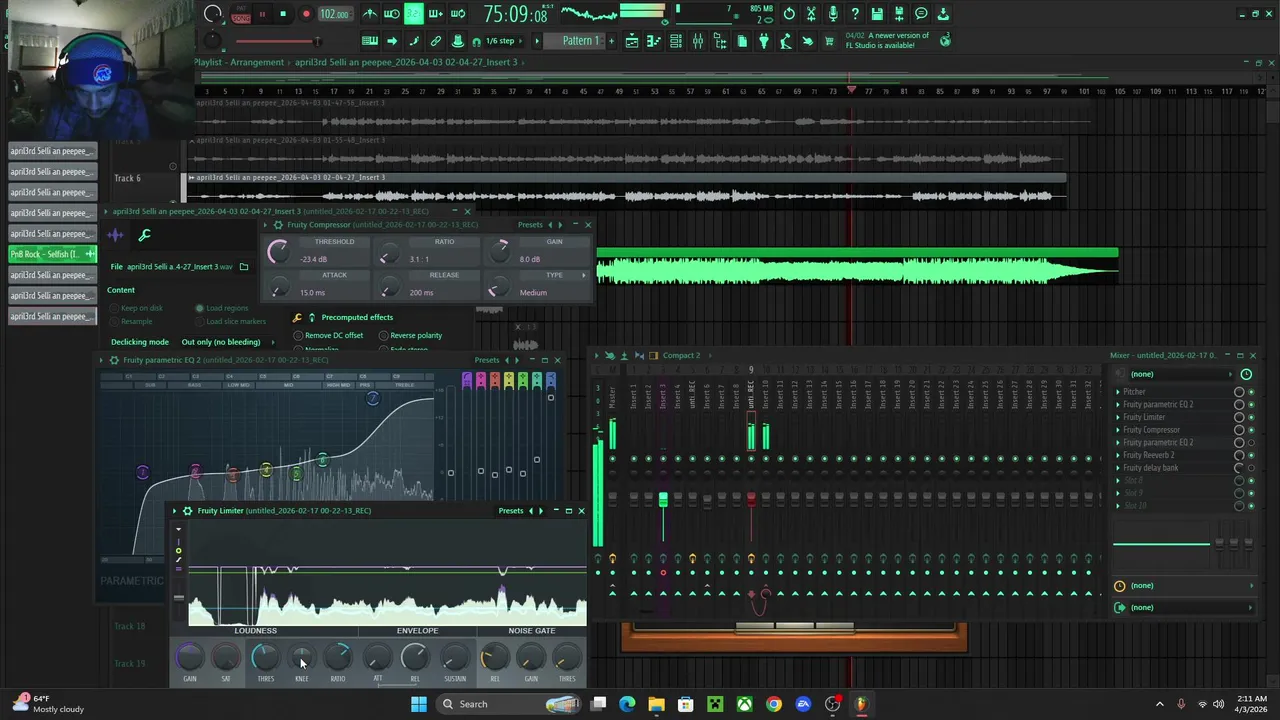Toggle Load slice markers option
Viewport: 1280px width, 720px height.
(x=231, y=321)
